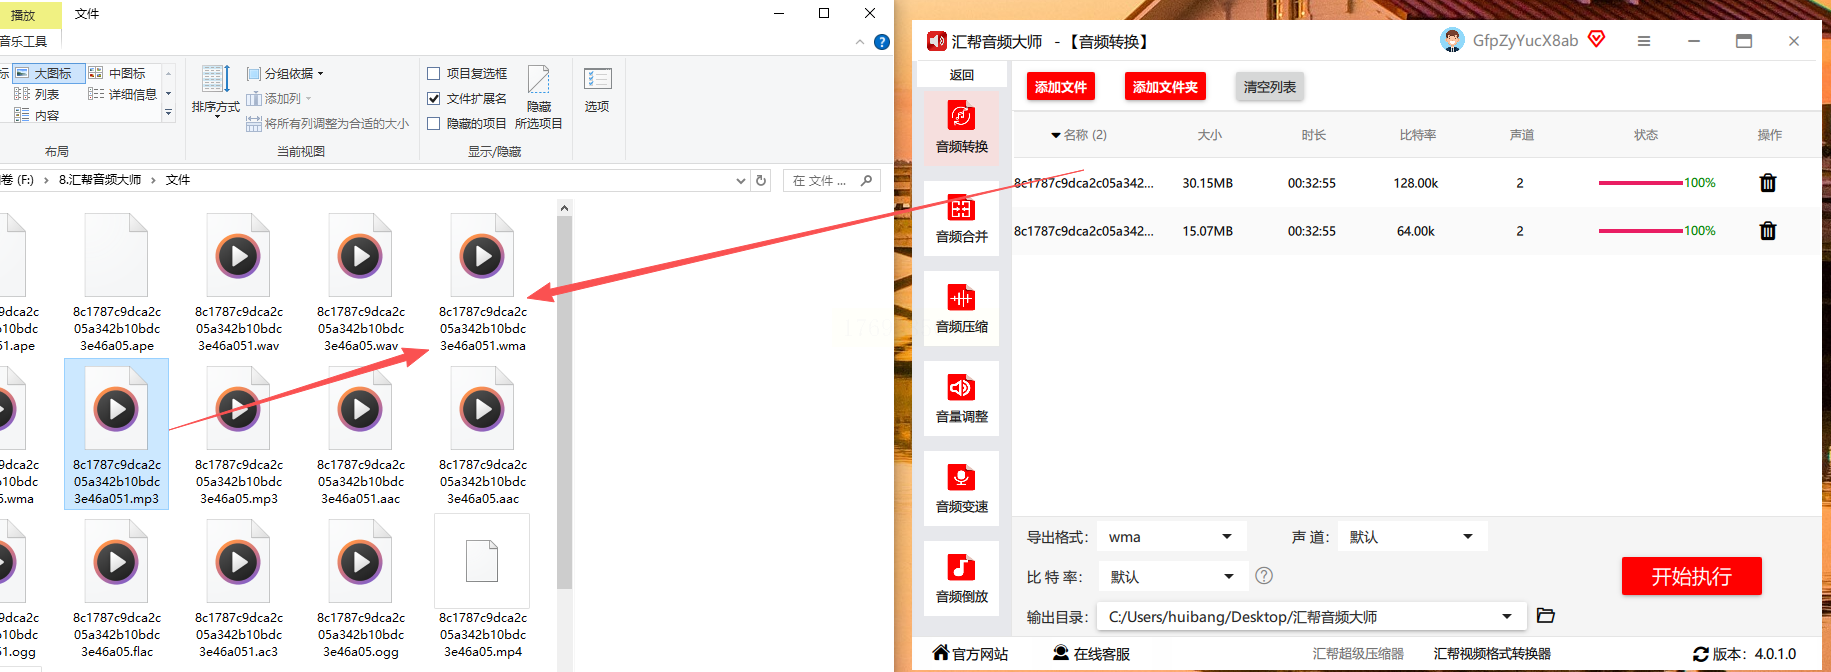Toggle the 隐藏的项目 checkbox
1831x672 pixels.
point(434,123)
